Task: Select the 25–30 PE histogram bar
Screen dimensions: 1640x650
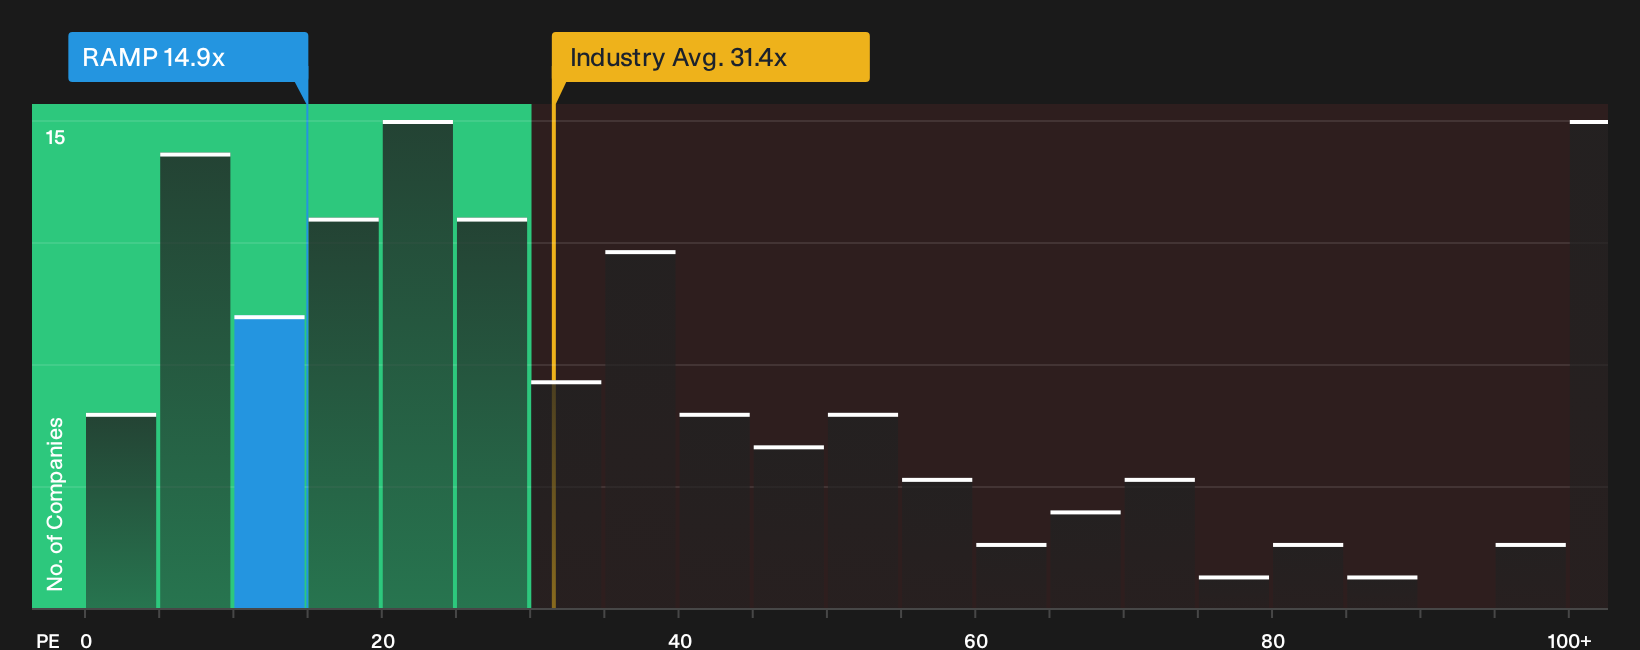Action: pos(492,413)
